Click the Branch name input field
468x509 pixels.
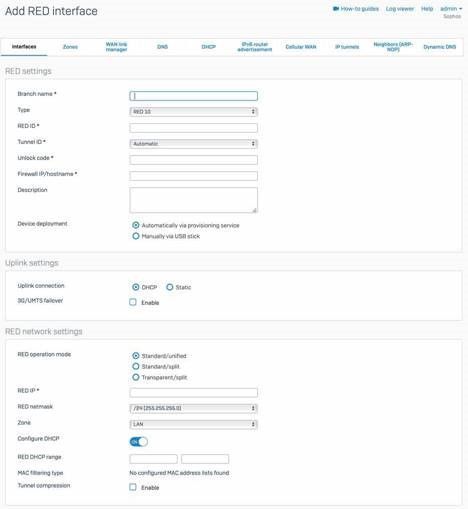click(193, 96)
